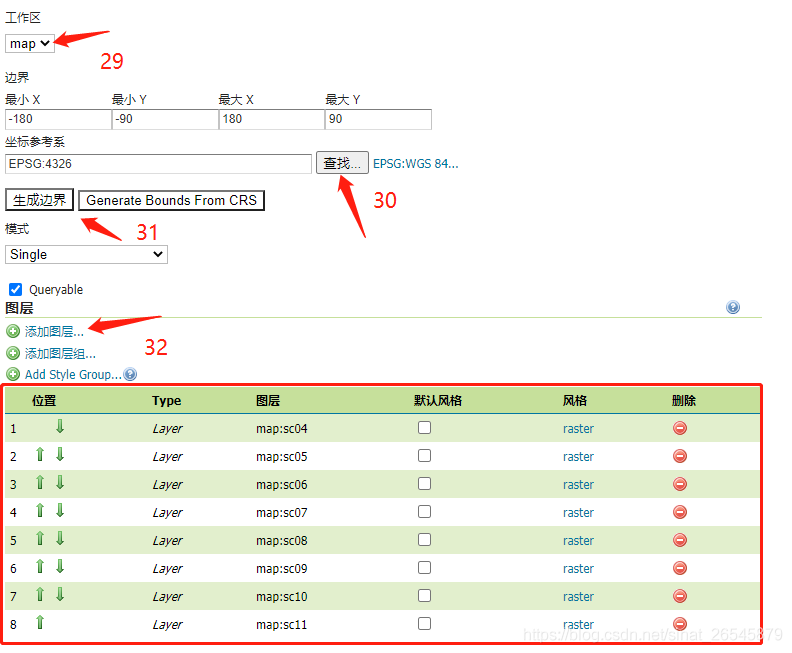
Task: Delete the map:sc07 layer
Action: pos(680,512)
